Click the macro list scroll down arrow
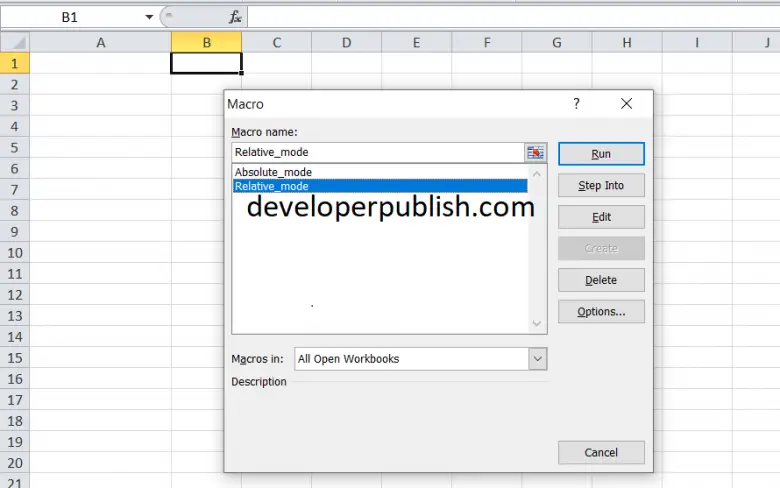780x488 pixels. 538,323
